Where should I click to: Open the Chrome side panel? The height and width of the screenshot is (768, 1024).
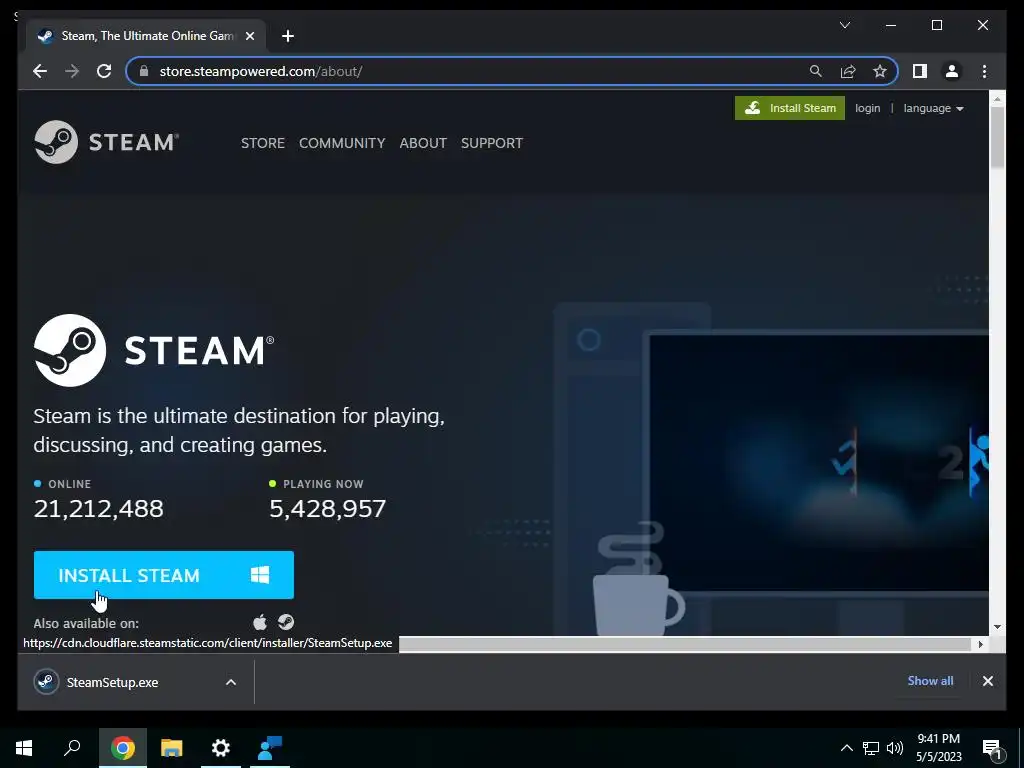click(920, 71)
